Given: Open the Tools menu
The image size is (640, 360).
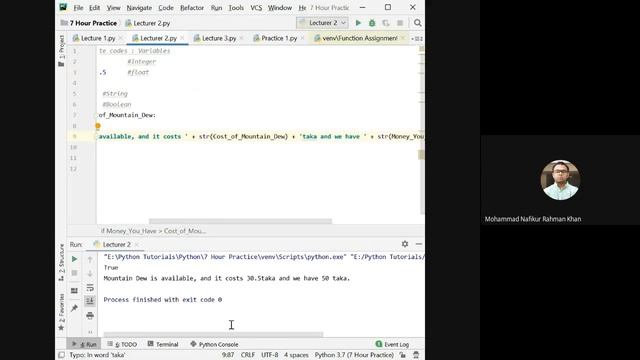Looking at the screenshot, I should (x=236, y=8).
